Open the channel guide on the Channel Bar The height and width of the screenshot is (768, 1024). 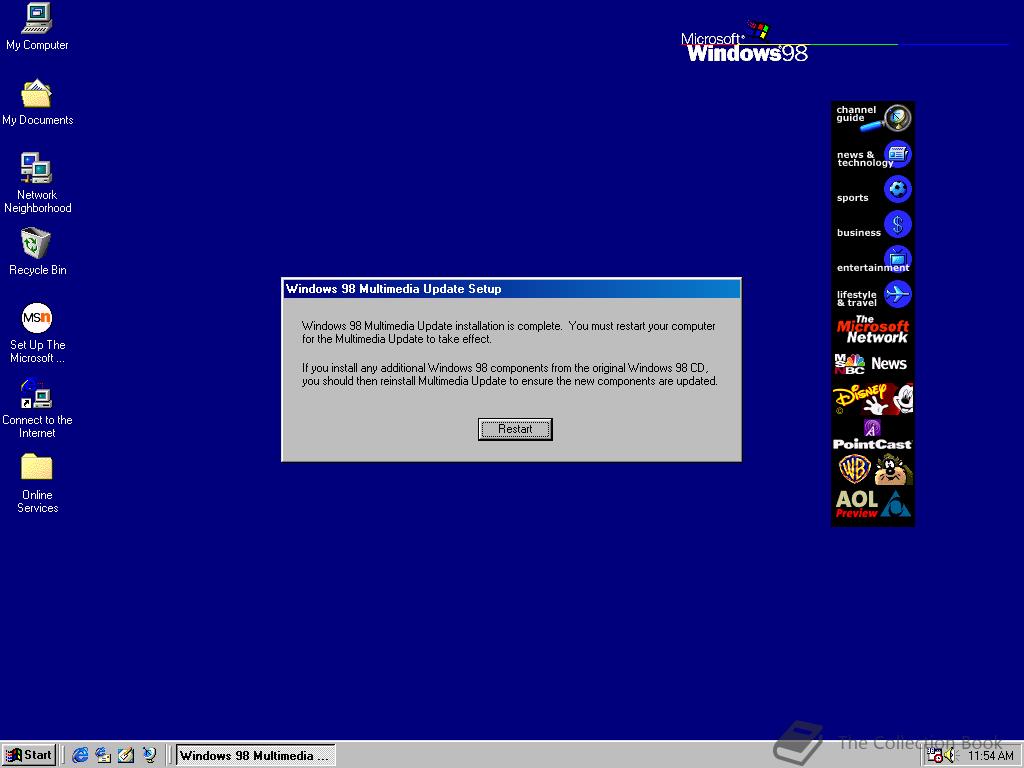click(872, 118)
